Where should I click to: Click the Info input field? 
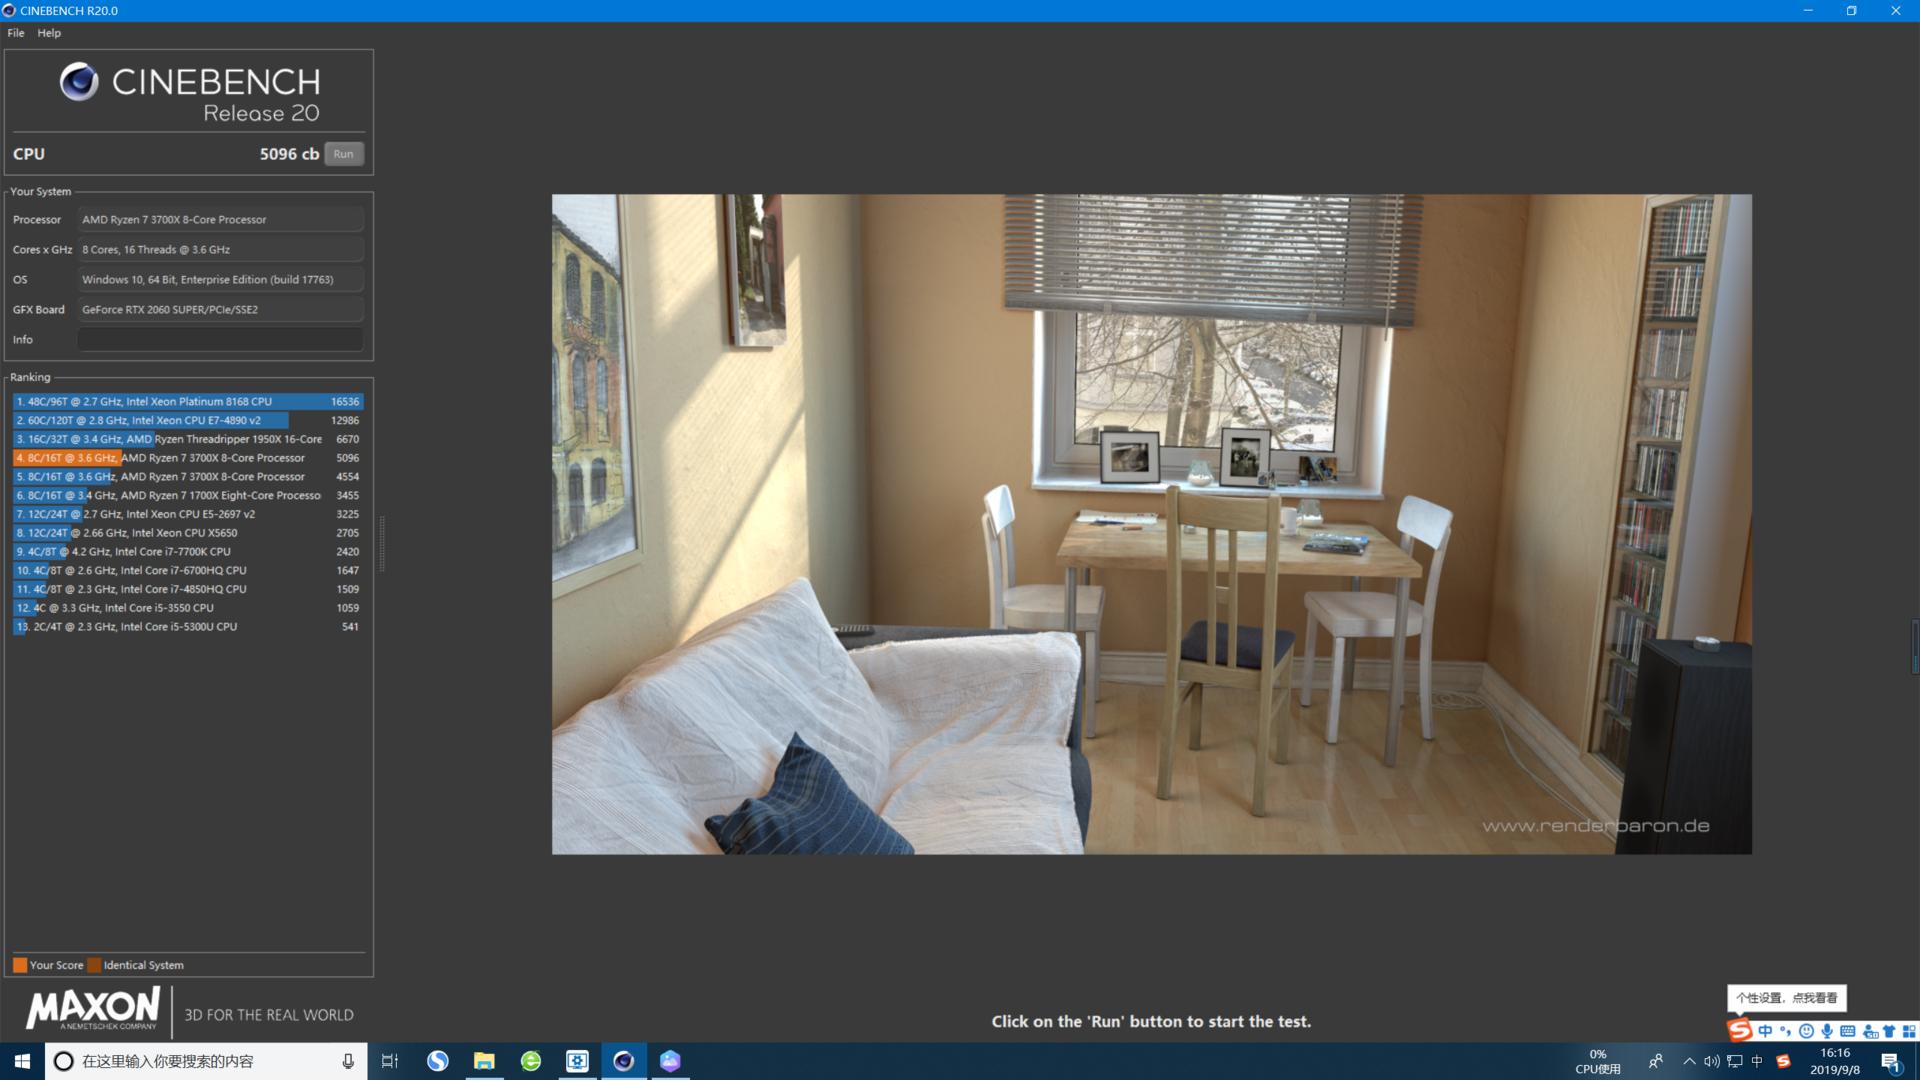(220, 340)
